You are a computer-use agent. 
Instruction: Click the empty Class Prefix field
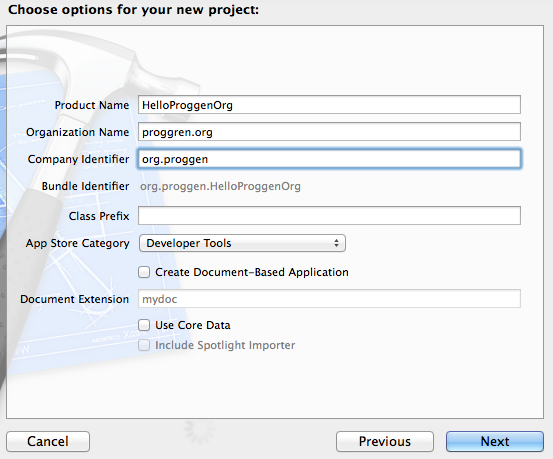[329, 216]
